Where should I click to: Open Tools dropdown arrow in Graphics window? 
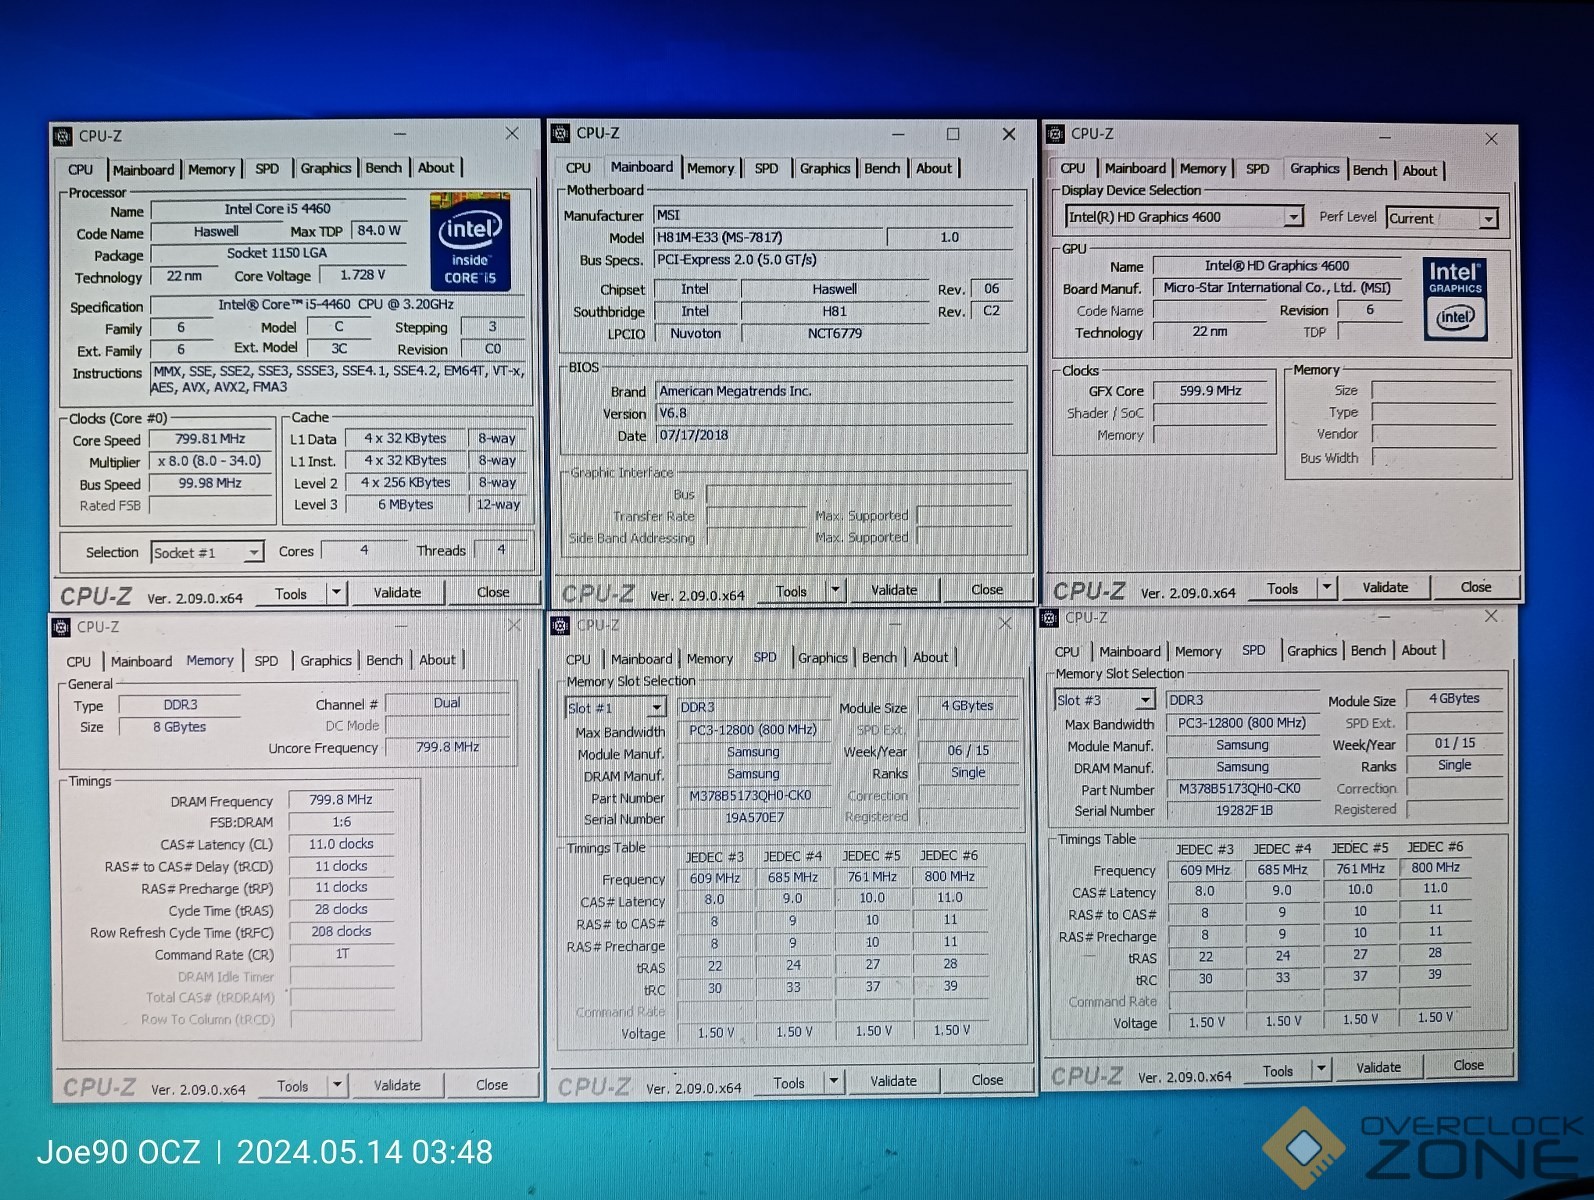[1327, 587]
